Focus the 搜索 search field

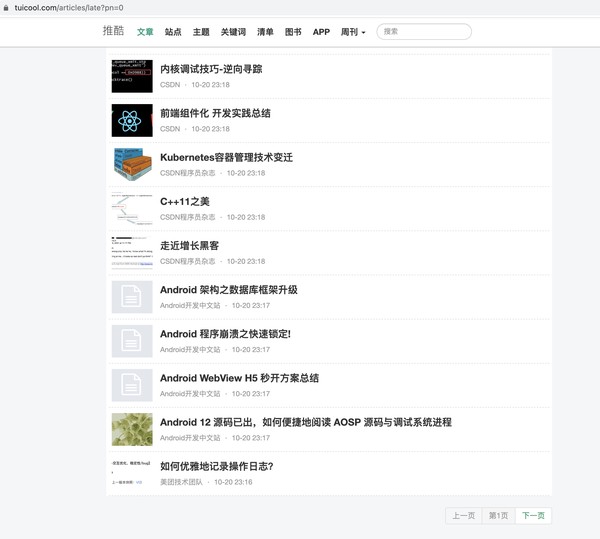coord(424,31)
